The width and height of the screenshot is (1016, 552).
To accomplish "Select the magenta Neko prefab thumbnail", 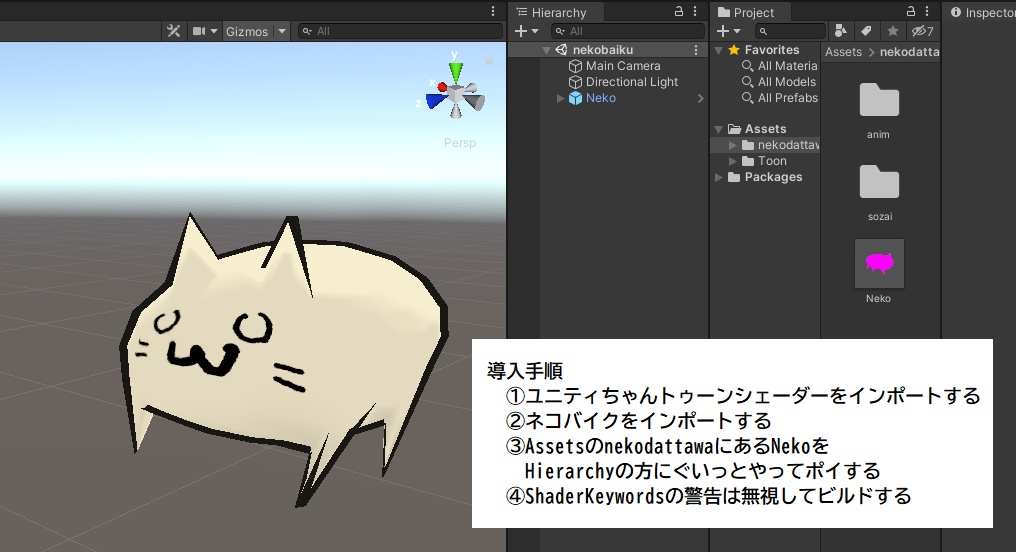I will pyautogui.click(x=879, y=264).
